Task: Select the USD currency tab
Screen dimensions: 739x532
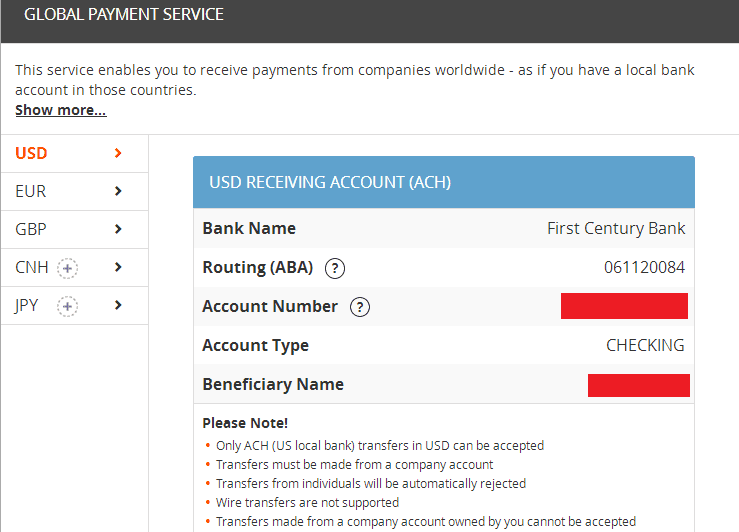Action: click(x=74, y=154)
